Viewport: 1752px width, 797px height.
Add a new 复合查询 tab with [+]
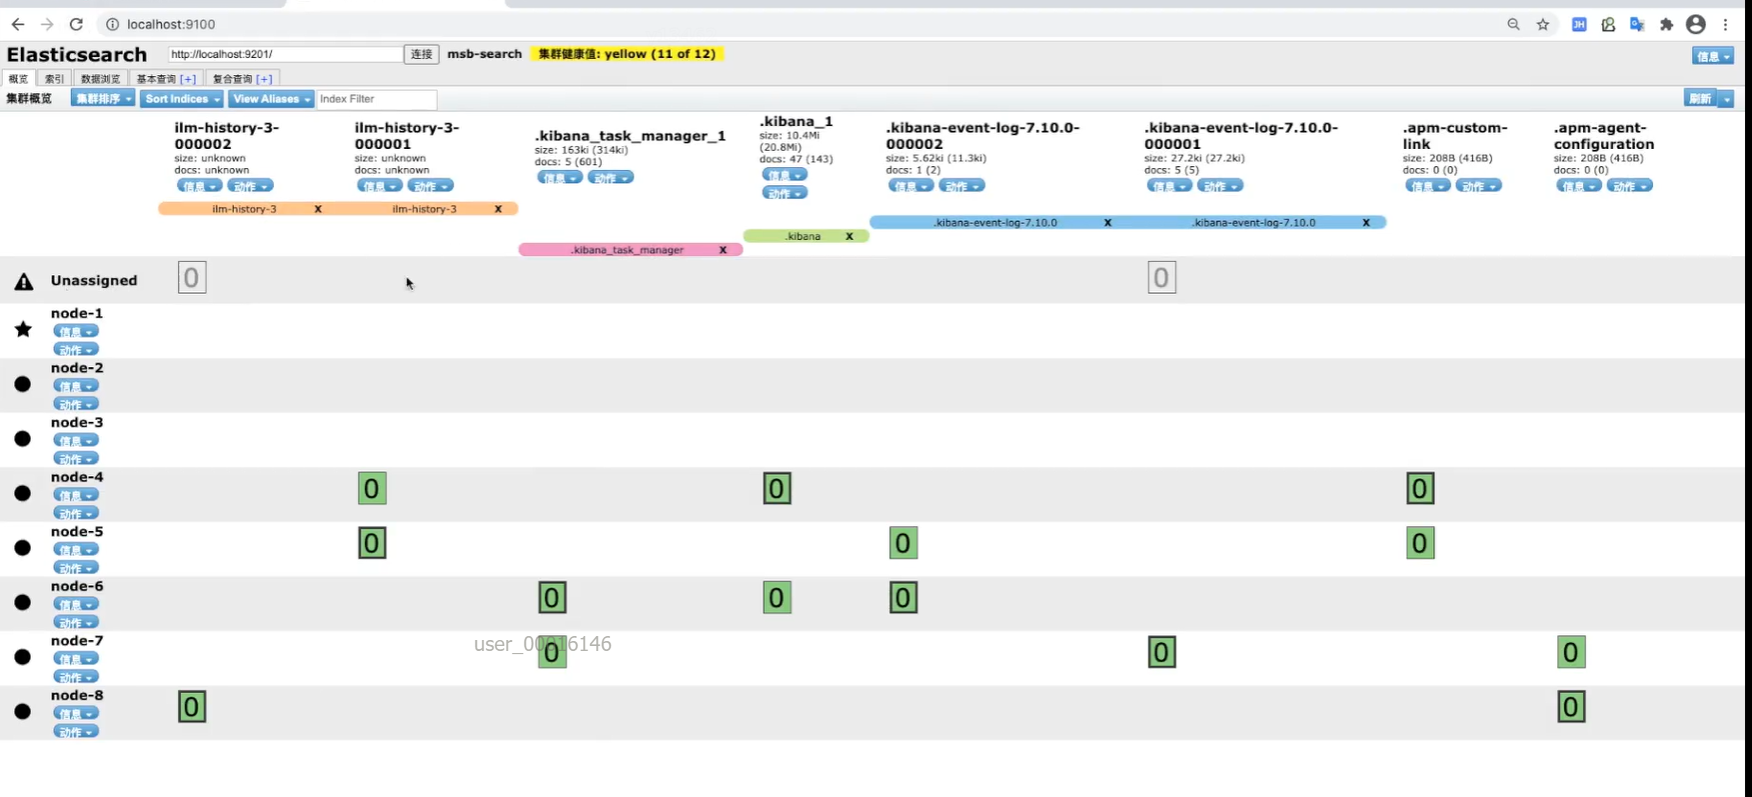coord(264,79)
